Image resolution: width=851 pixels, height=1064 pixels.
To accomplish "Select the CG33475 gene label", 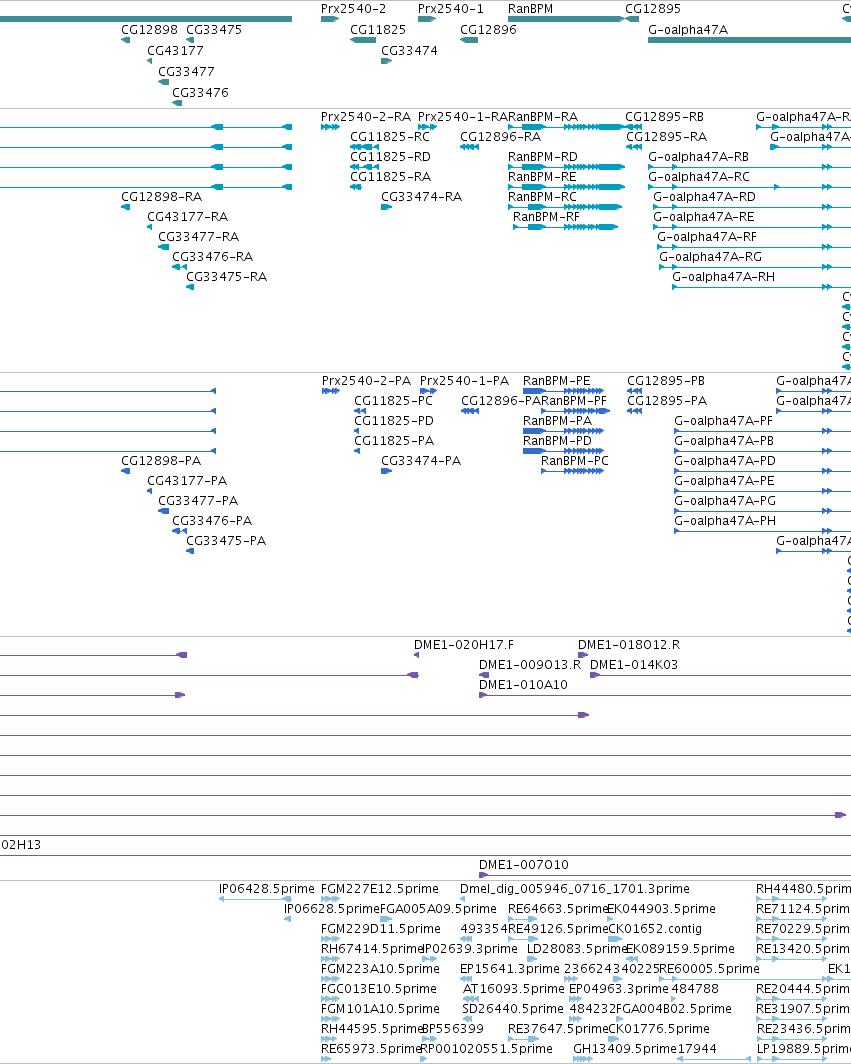I will 214,30.
